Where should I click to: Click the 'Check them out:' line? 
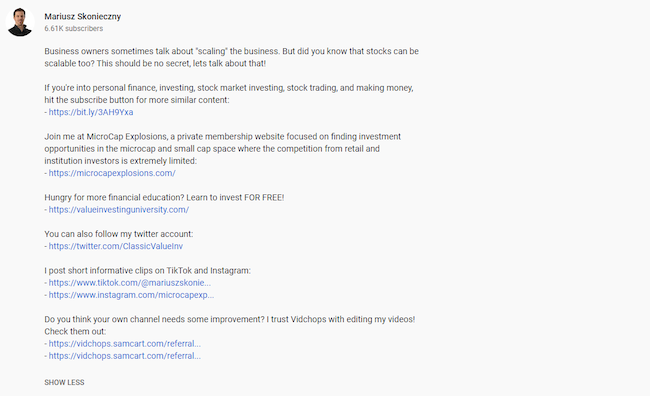[75, 331]
